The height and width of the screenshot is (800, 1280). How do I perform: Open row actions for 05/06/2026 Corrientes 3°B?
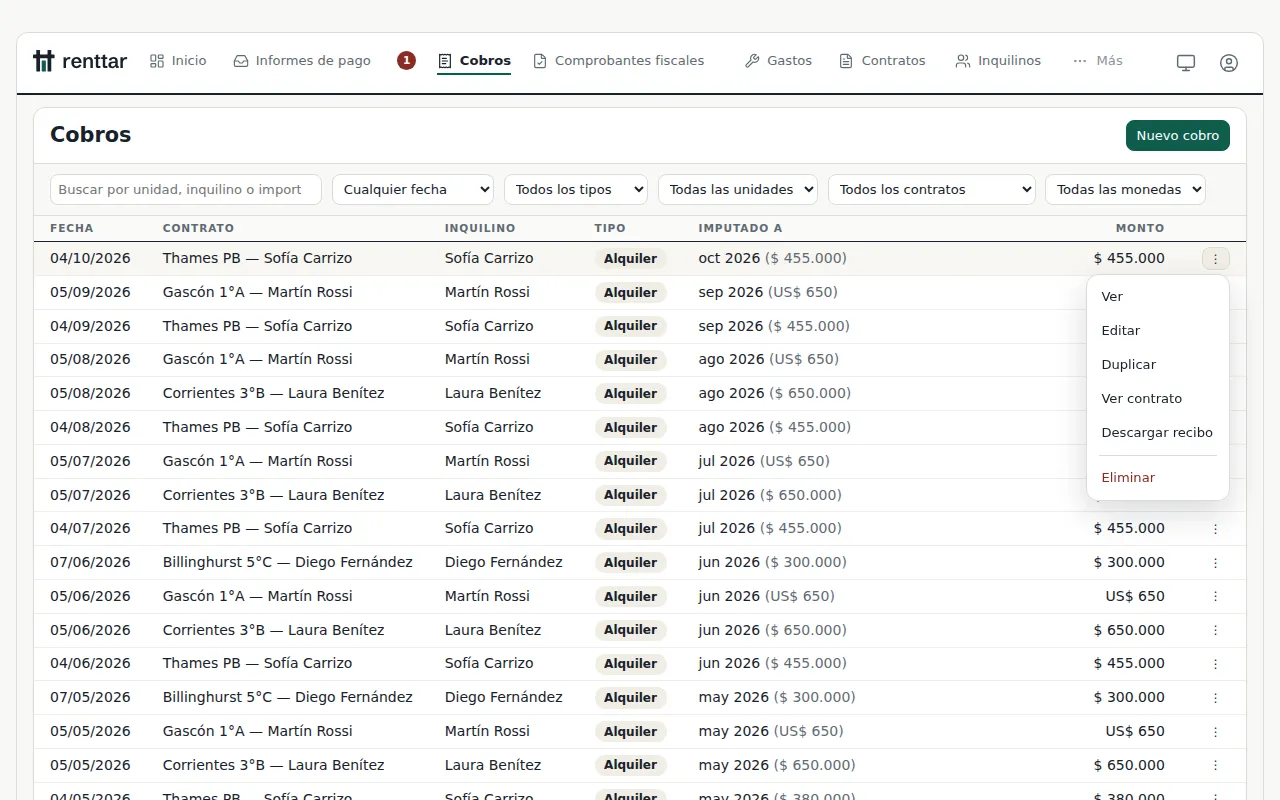[x=1216, y=630]
